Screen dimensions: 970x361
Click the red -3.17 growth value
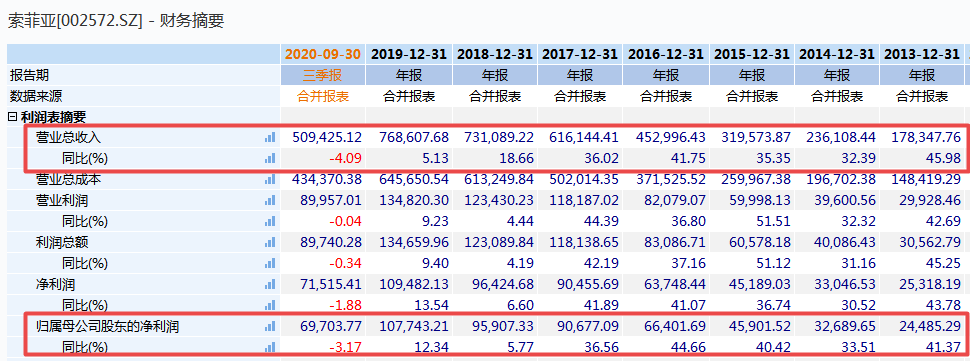tap(345, 347)
